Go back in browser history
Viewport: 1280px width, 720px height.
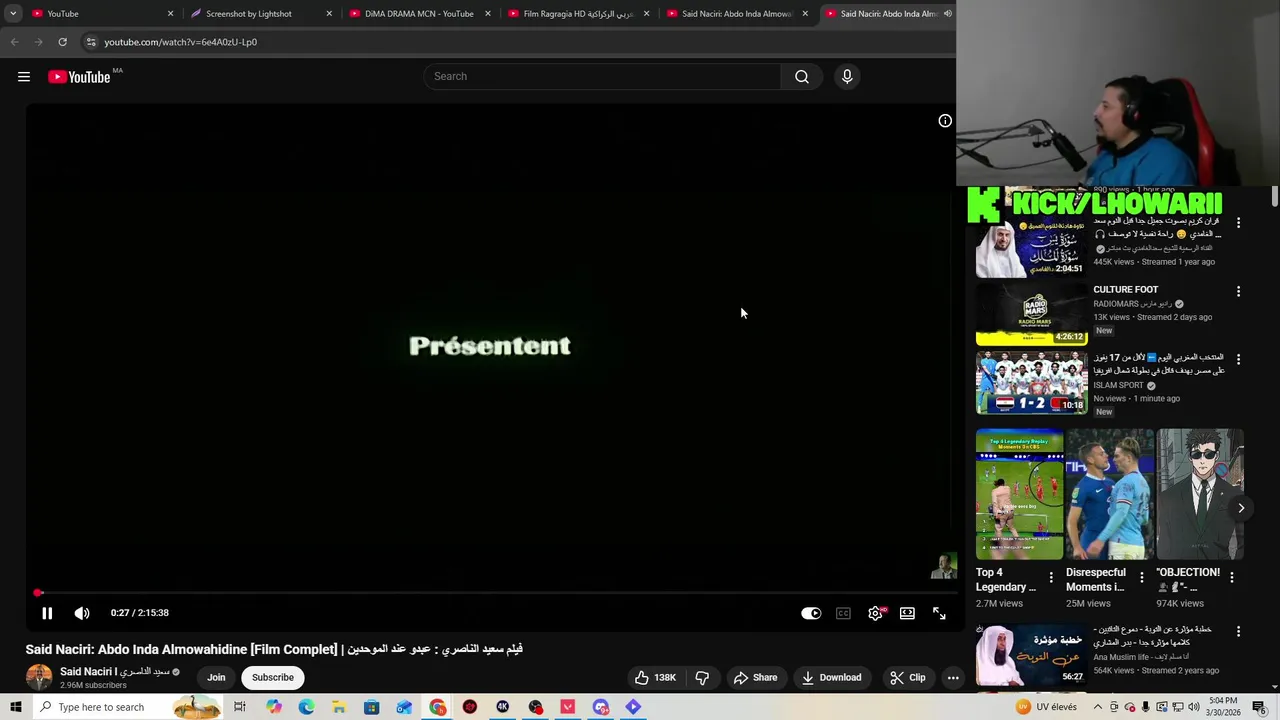(14, 42)
